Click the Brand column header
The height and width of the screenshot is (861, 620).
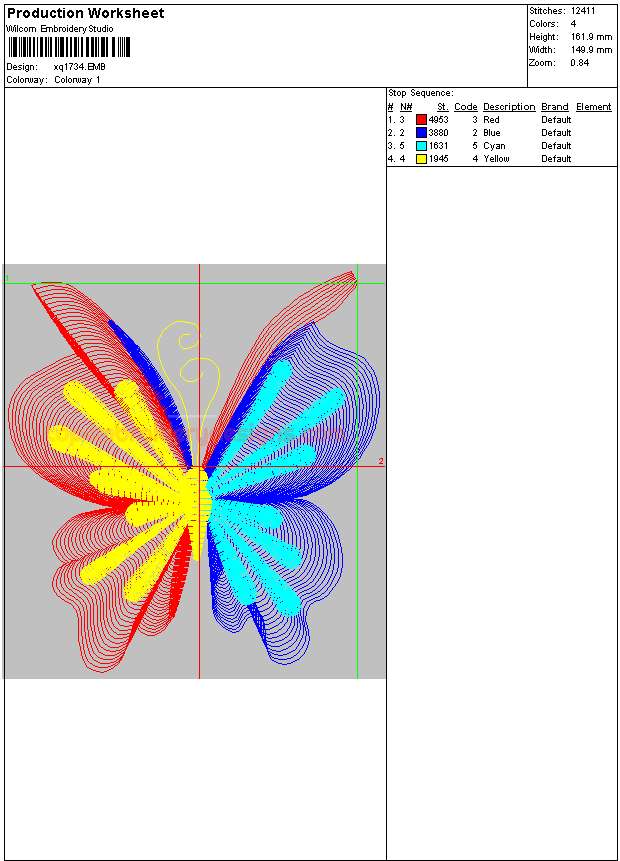tap(555, 107)
